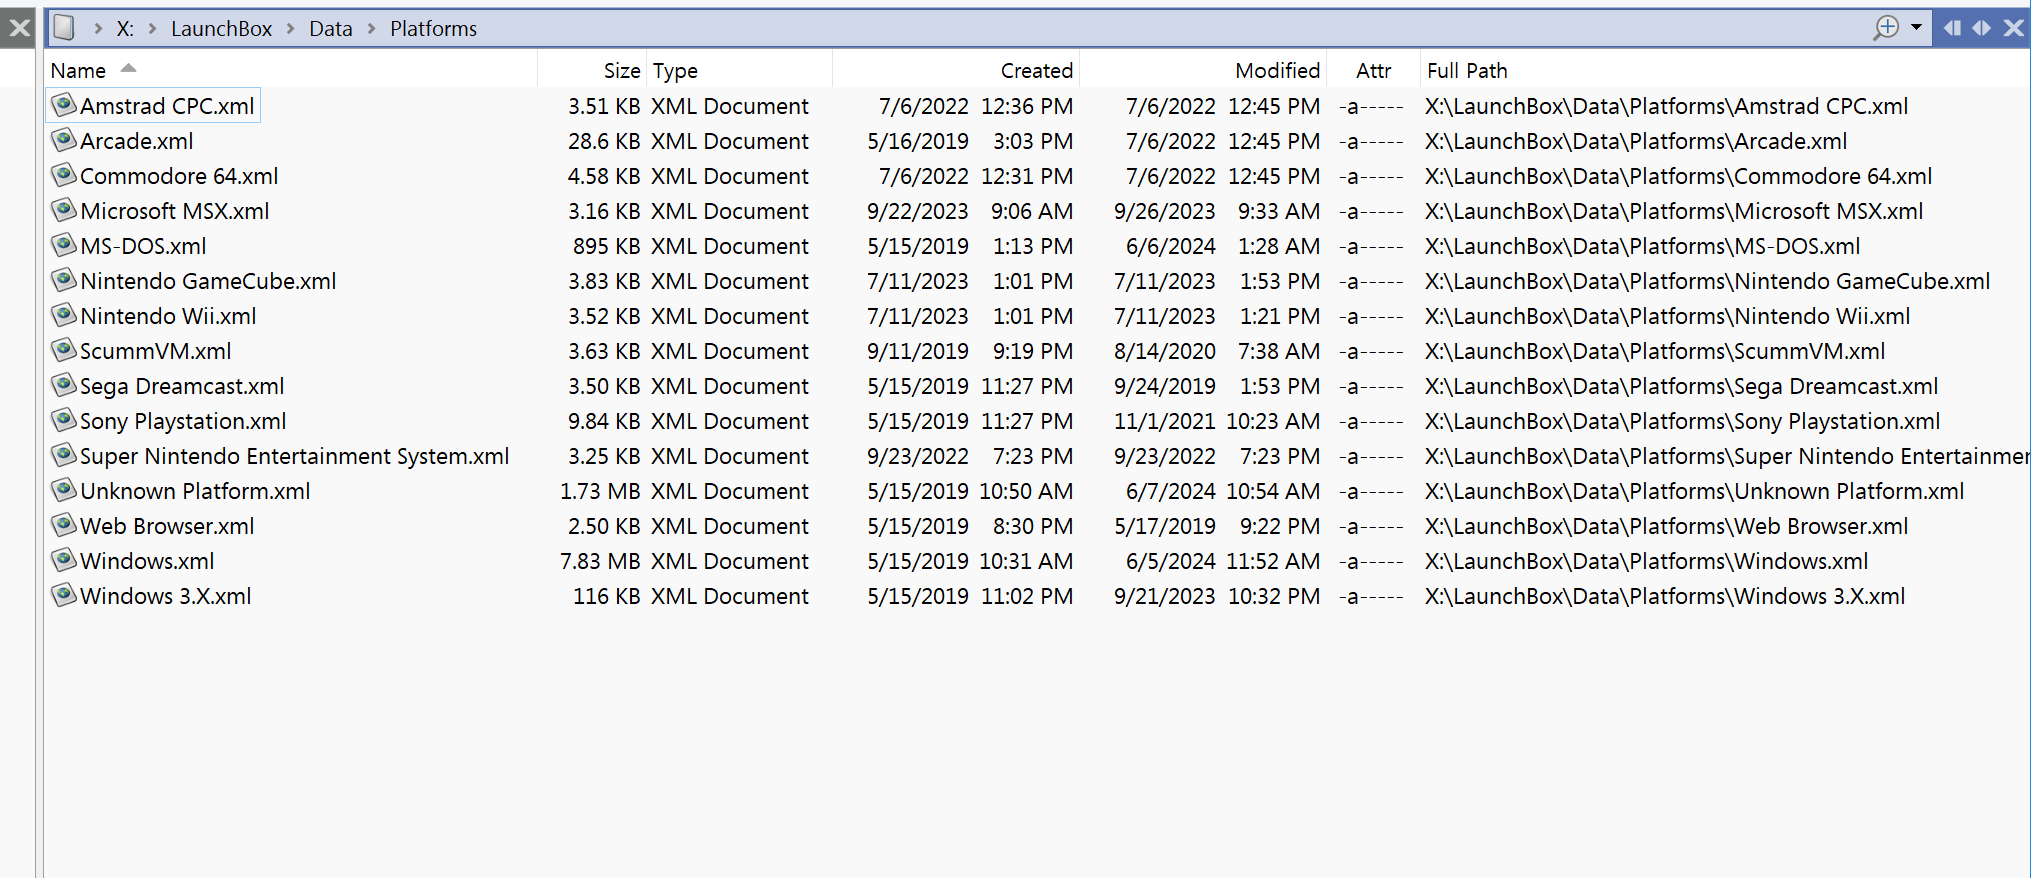Image resolution: width=2031 pixels, height=878 pixels.
Task: Select the Commodore 64.xml file name
Action: click(179, 176)
